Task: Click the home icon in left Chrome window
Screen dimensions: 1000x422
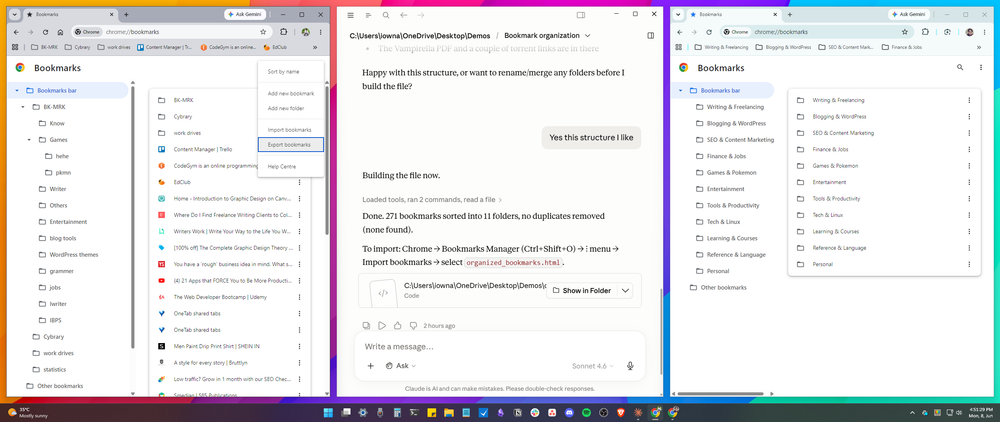Action: click(x=59, y=32)
